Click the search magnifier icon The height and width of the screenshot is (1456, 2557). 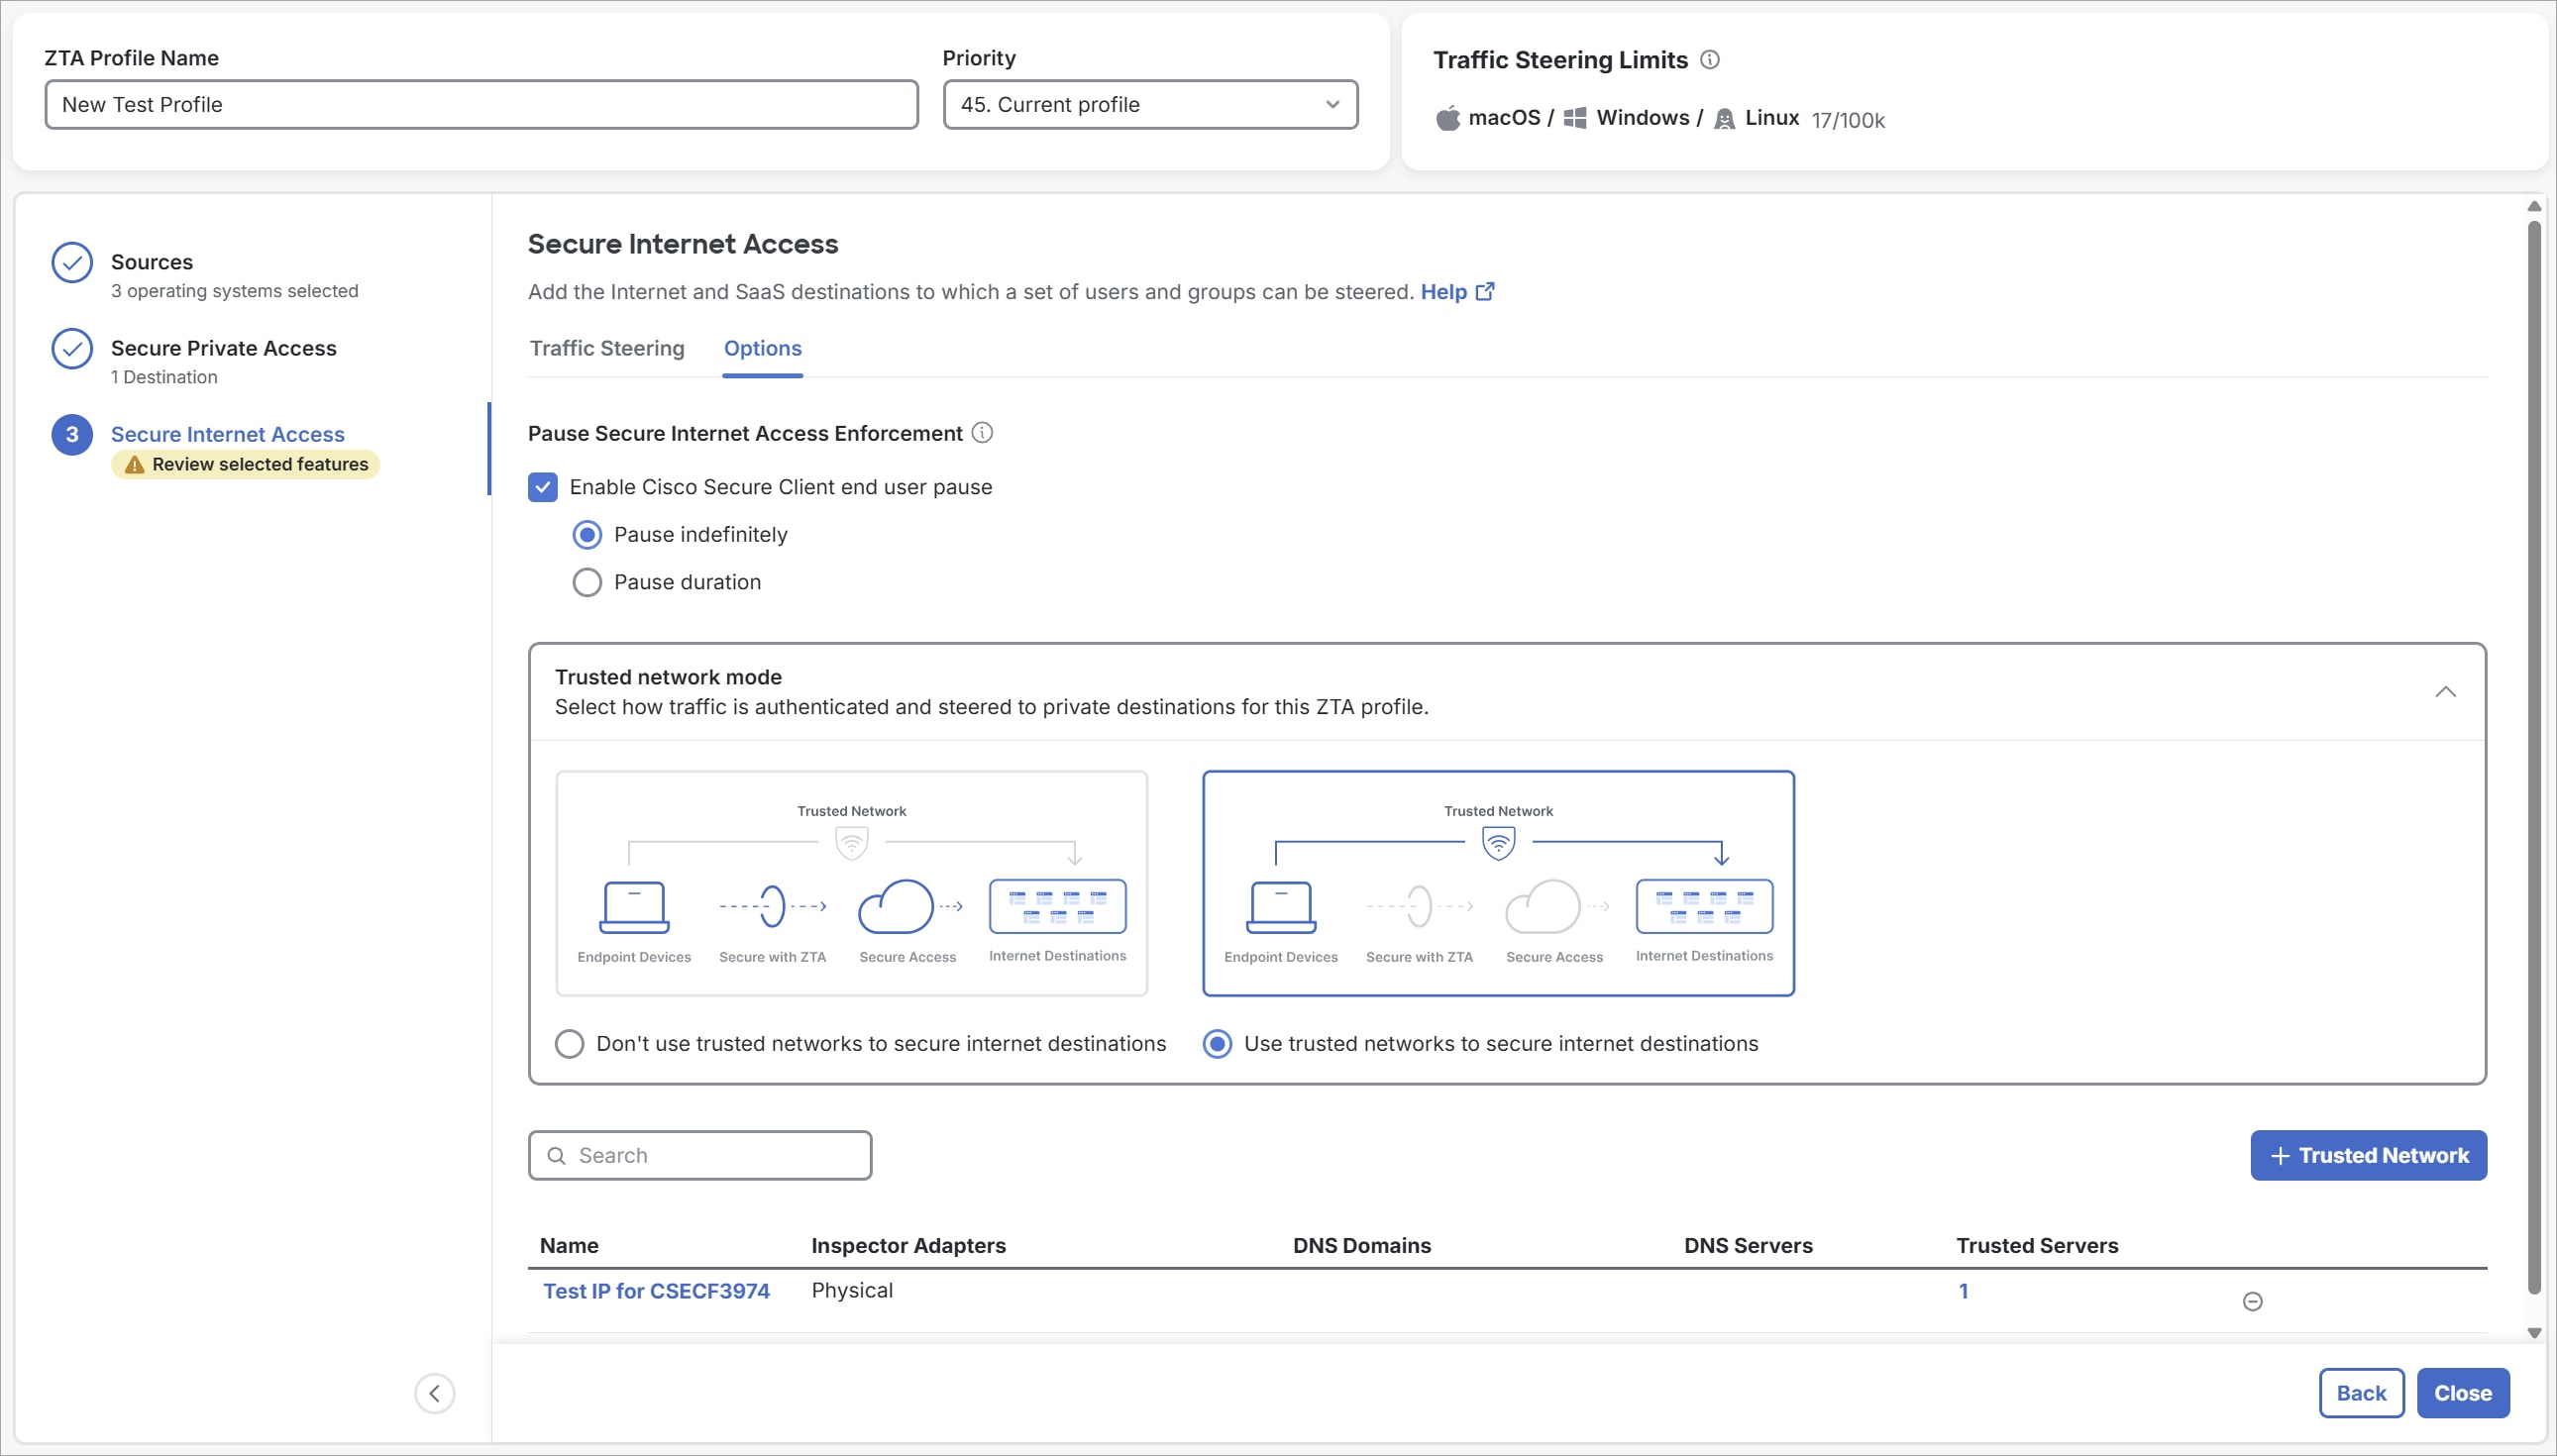(557, 1155)
